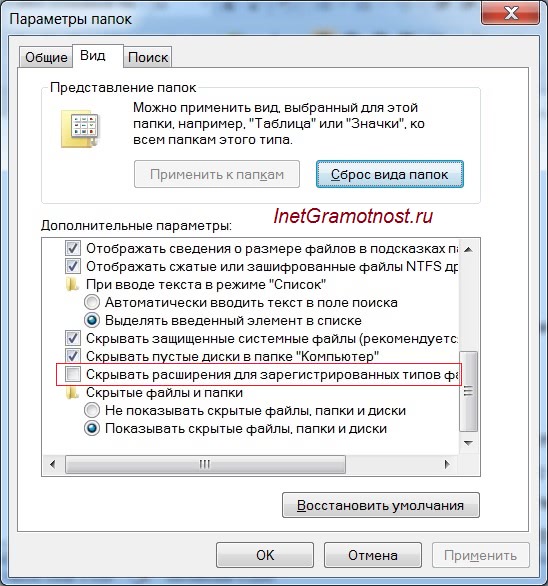
Task: Uncheck Отображать сжатые или зашифрованные файлы NTFS
Action: tap(73, 266)
